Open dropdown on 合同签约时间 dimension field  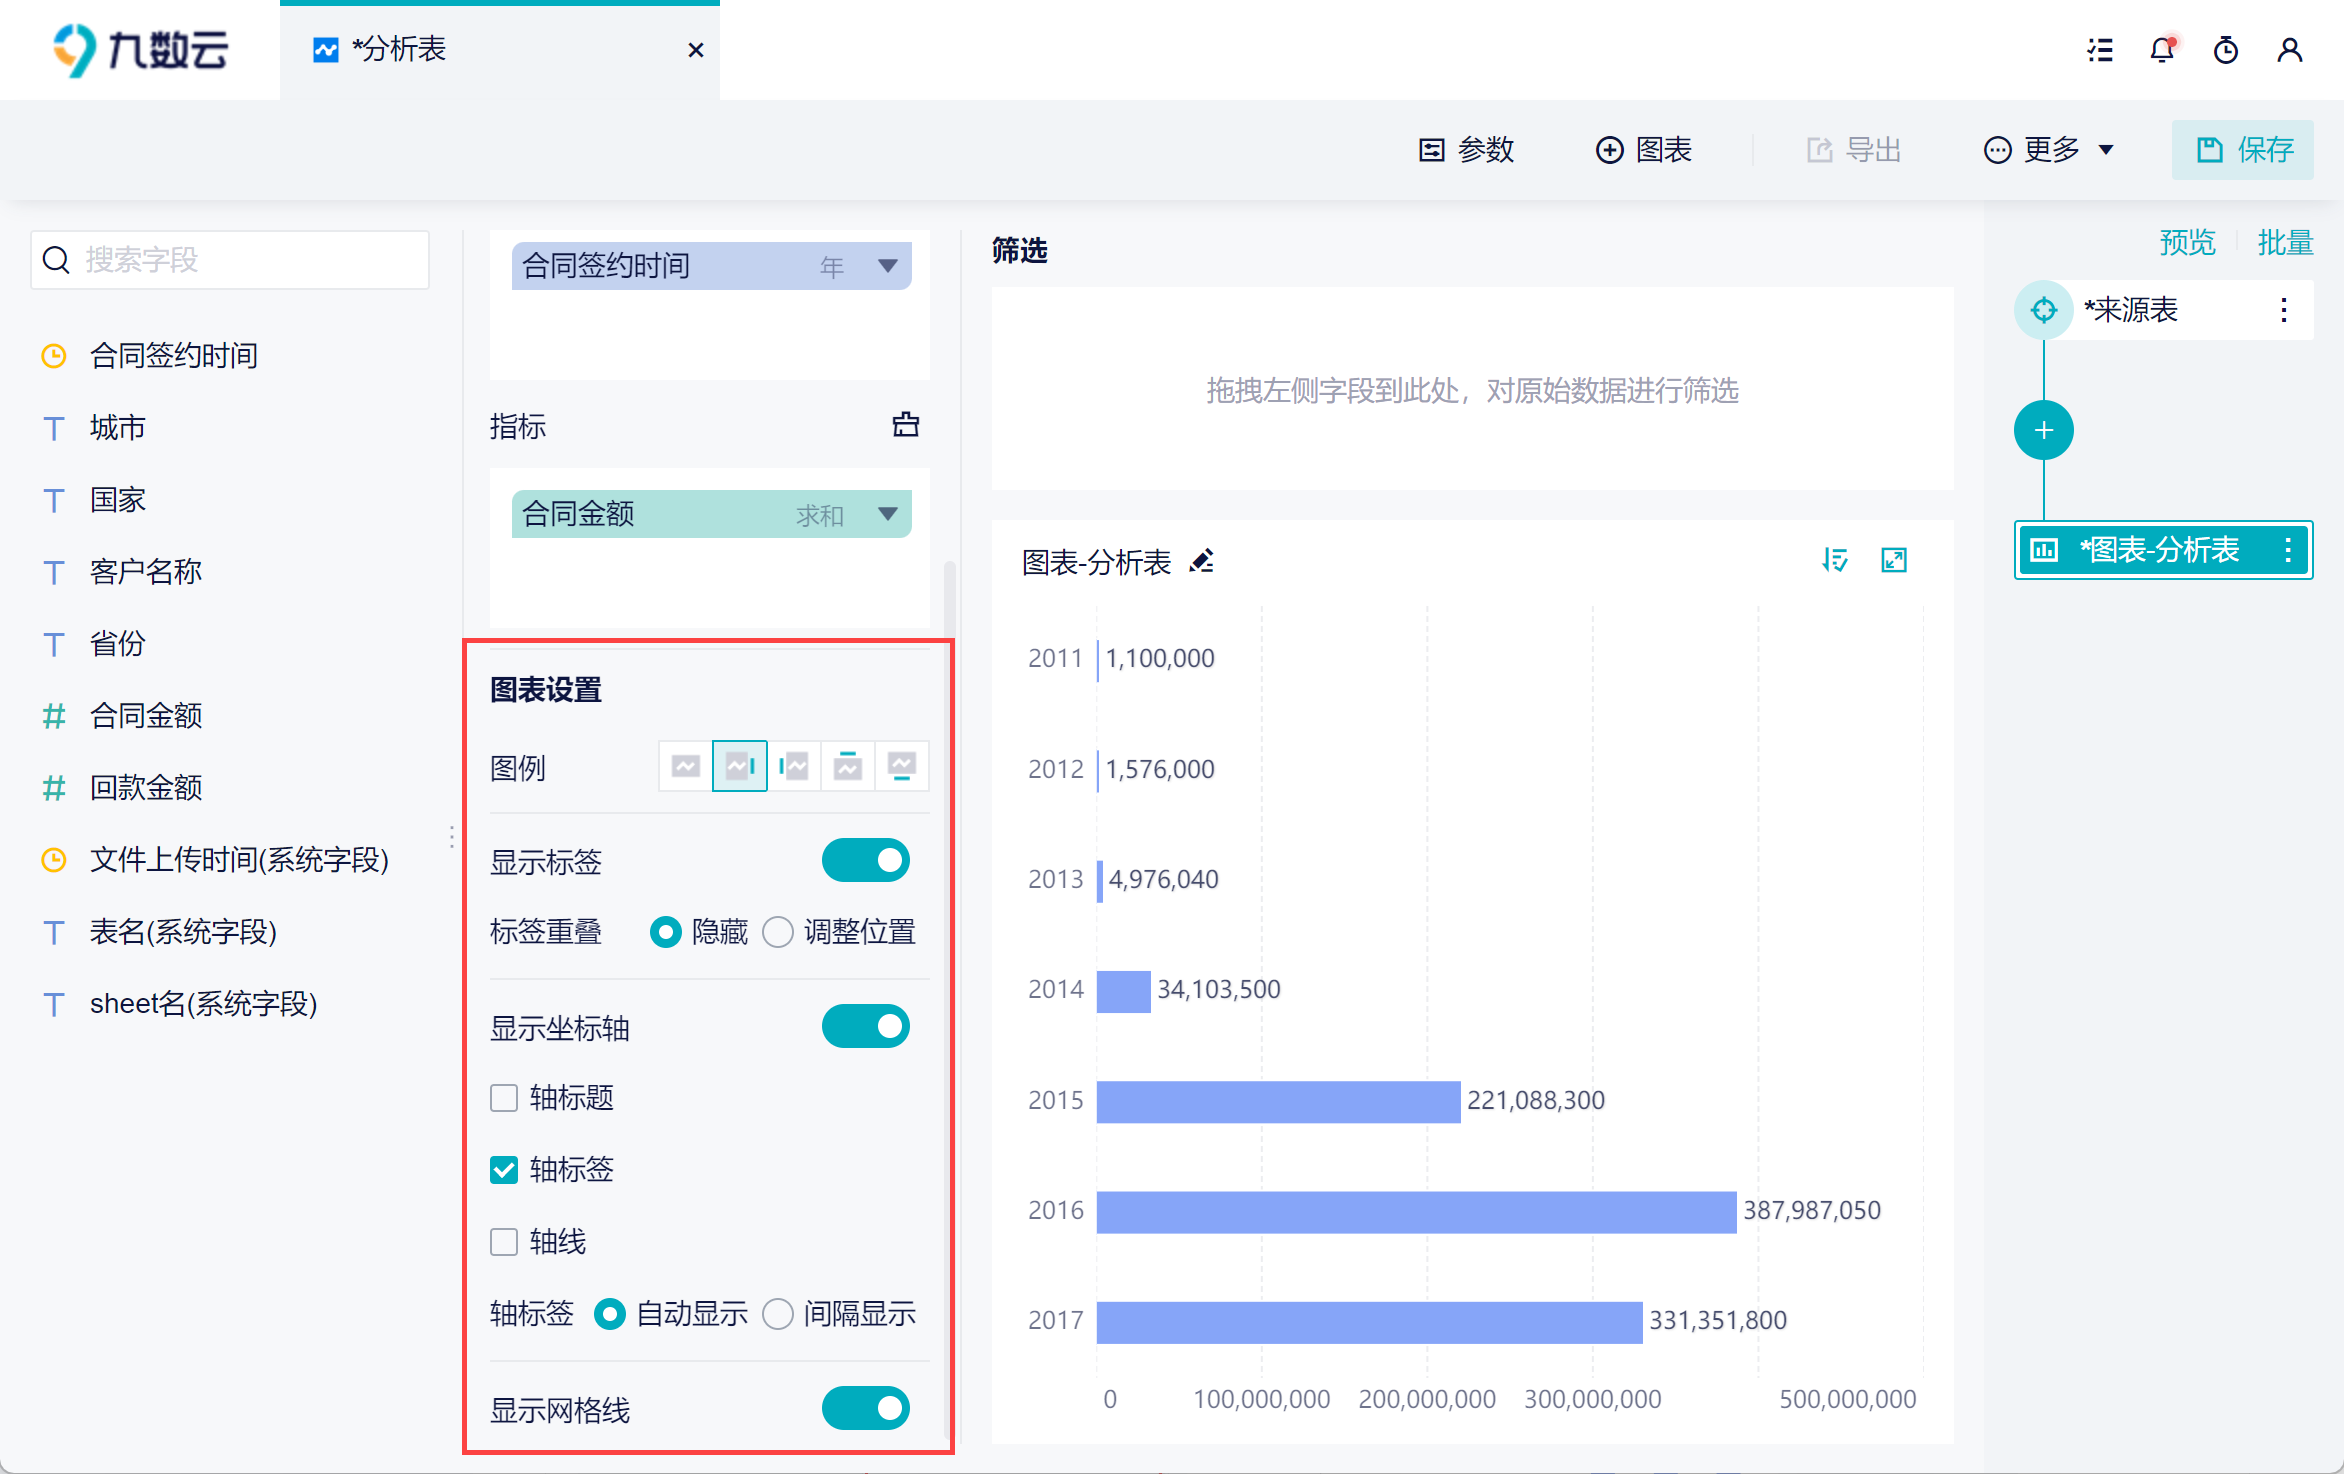[x=887, y=266]
